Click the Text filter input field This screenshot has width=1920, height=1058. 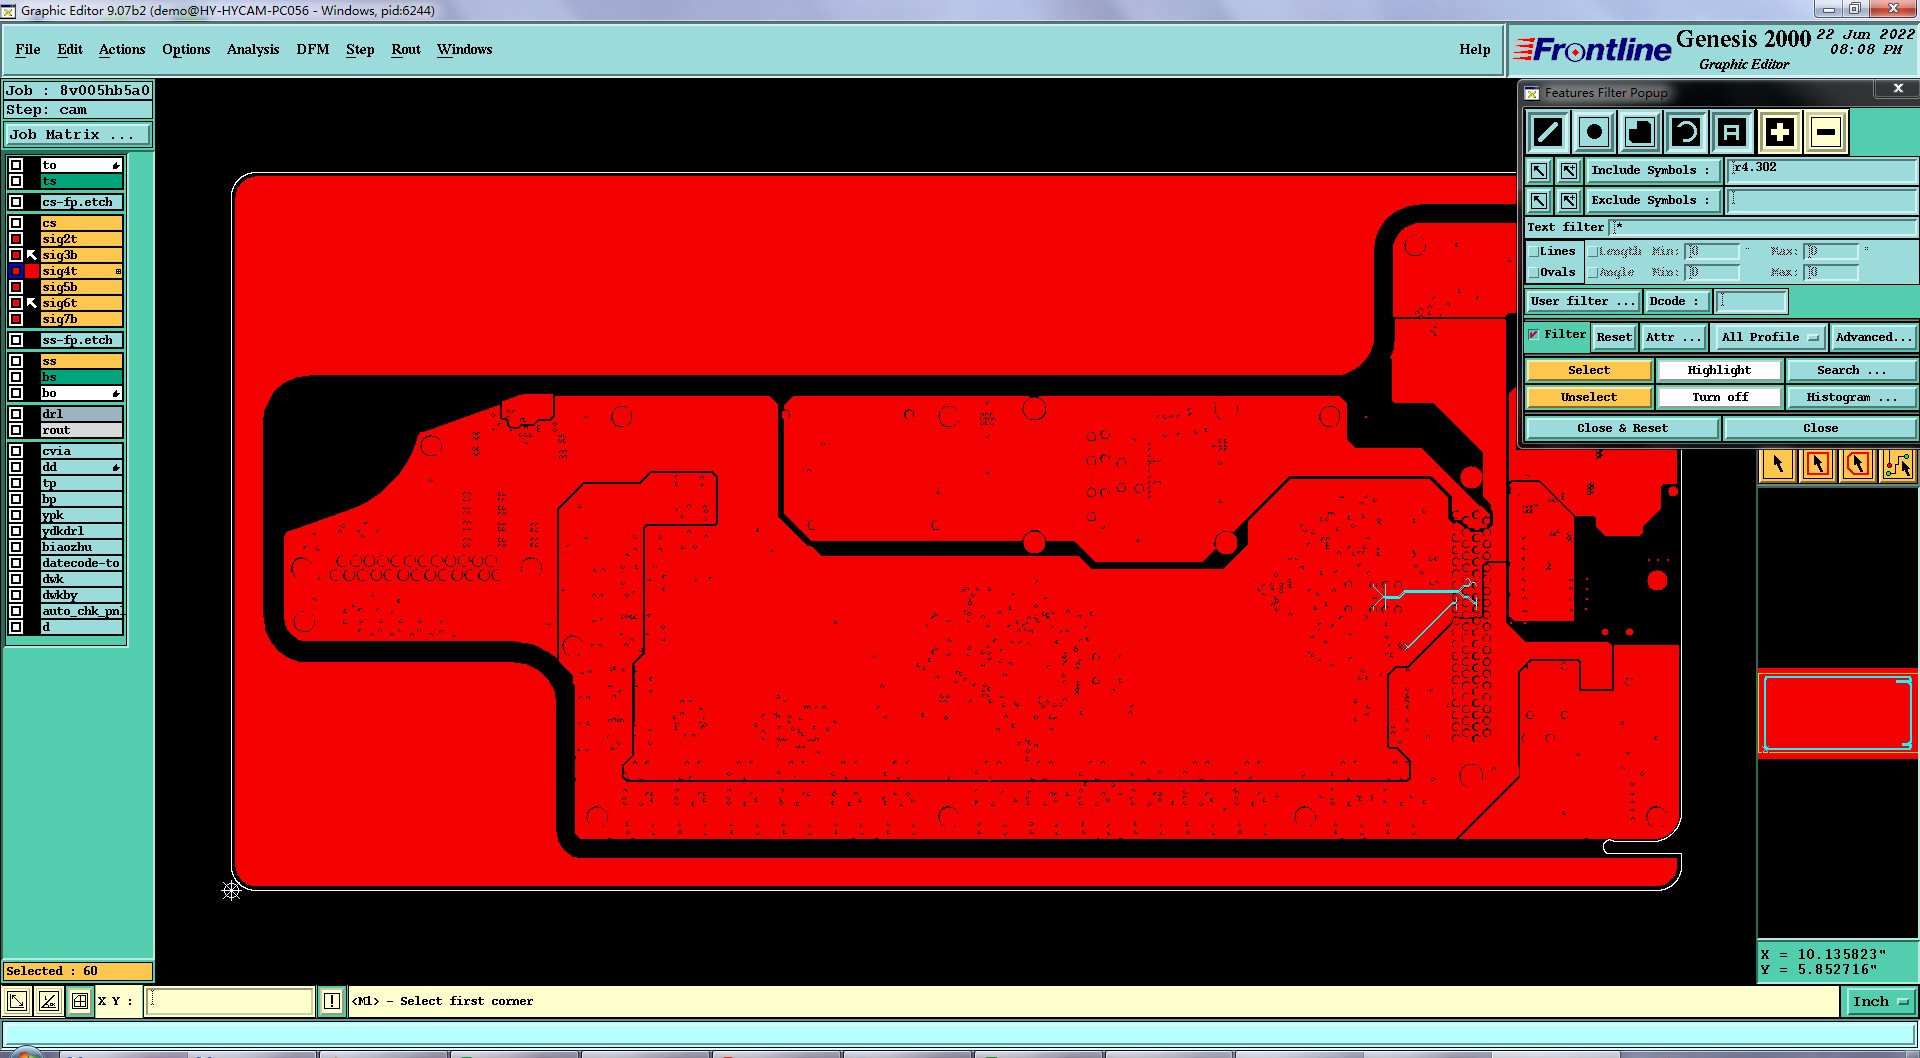click(x=1763, y=227)
